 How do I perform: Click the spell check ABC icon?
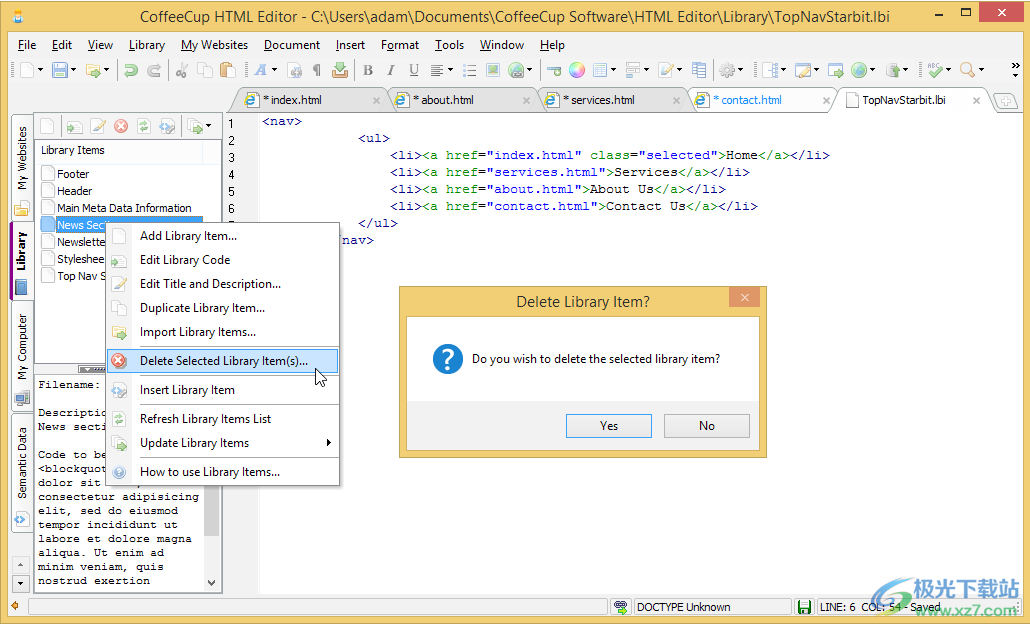tap(935, 70)
